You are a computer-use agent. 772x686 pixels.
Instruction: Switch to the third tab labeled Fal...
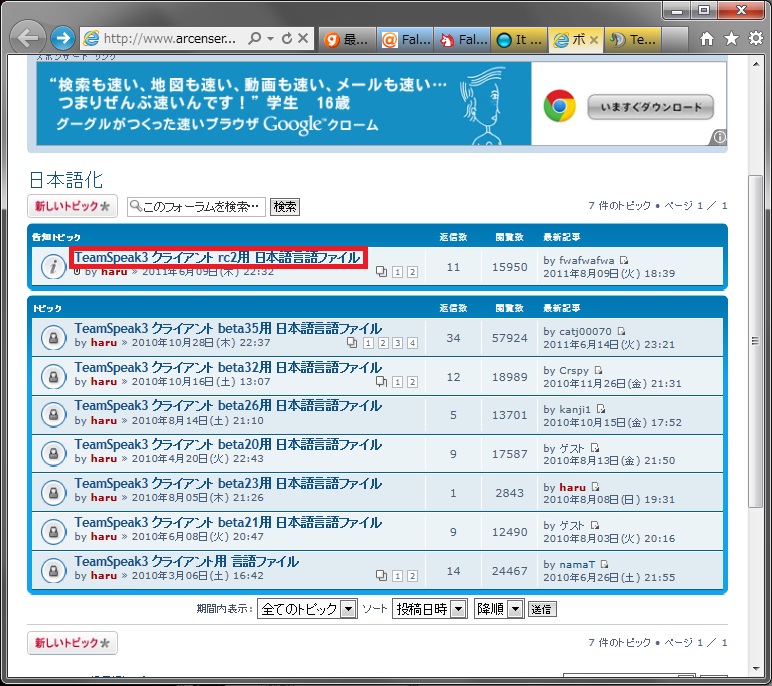463,39
